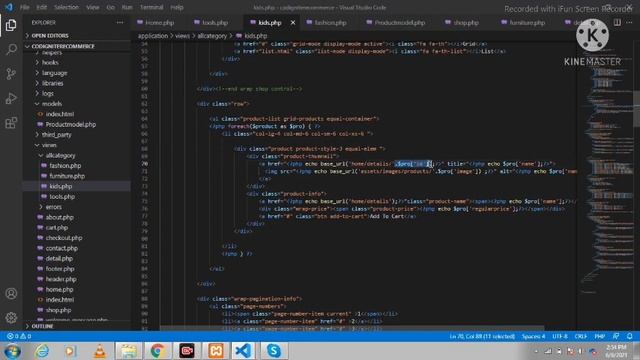The image size is (640, 360).
Task: Open XAMPP from the taskbar
Action: [216, 351]
